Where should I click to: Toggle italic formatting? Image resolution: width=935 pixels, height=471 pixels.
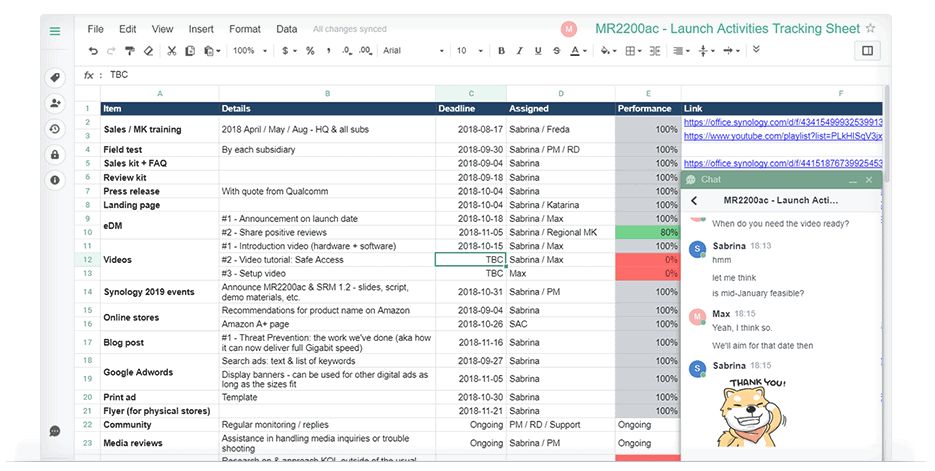519,51
